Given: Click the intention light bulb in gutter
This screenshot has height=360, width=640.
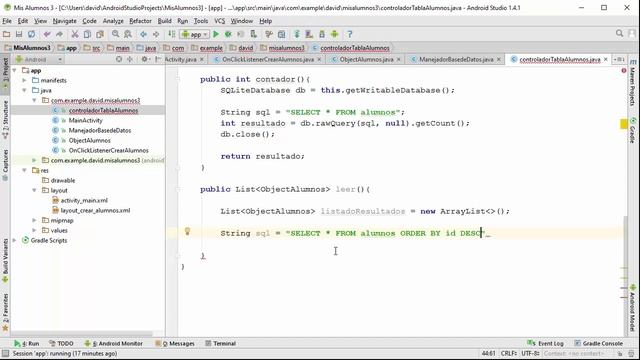Looking at the screenshot, I should pyautogui.click(x=187, y=231).
